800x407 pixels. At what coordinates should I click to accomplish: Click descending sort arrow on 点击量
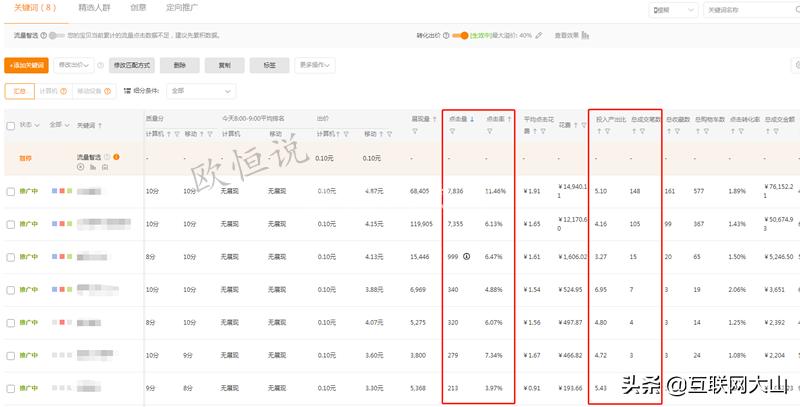tap(472, 119)
